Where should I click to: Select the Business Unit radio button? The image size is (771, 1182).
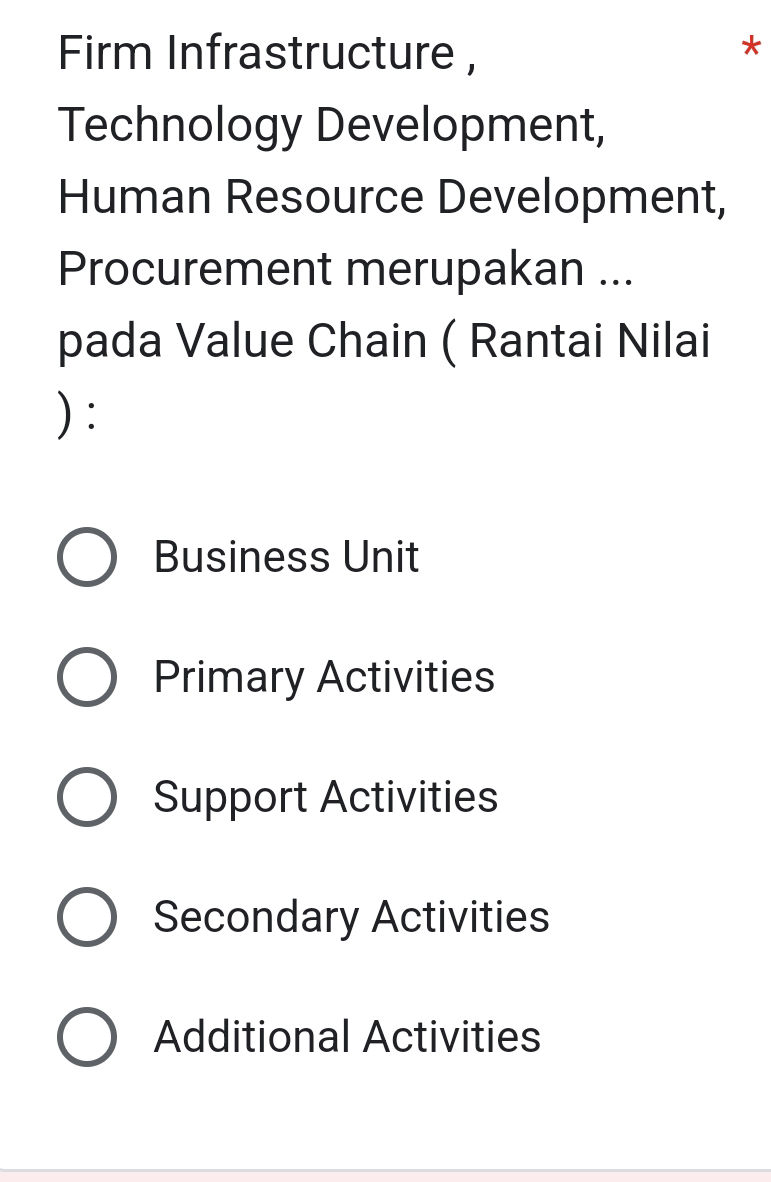coord(86,557)
